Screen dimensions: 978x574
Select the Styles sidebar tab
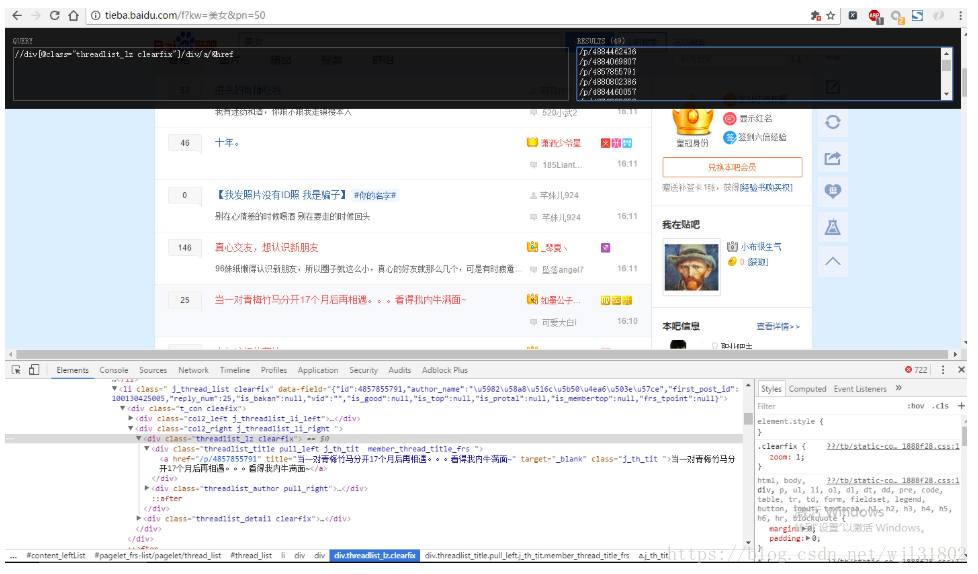(x=771, y=389)
